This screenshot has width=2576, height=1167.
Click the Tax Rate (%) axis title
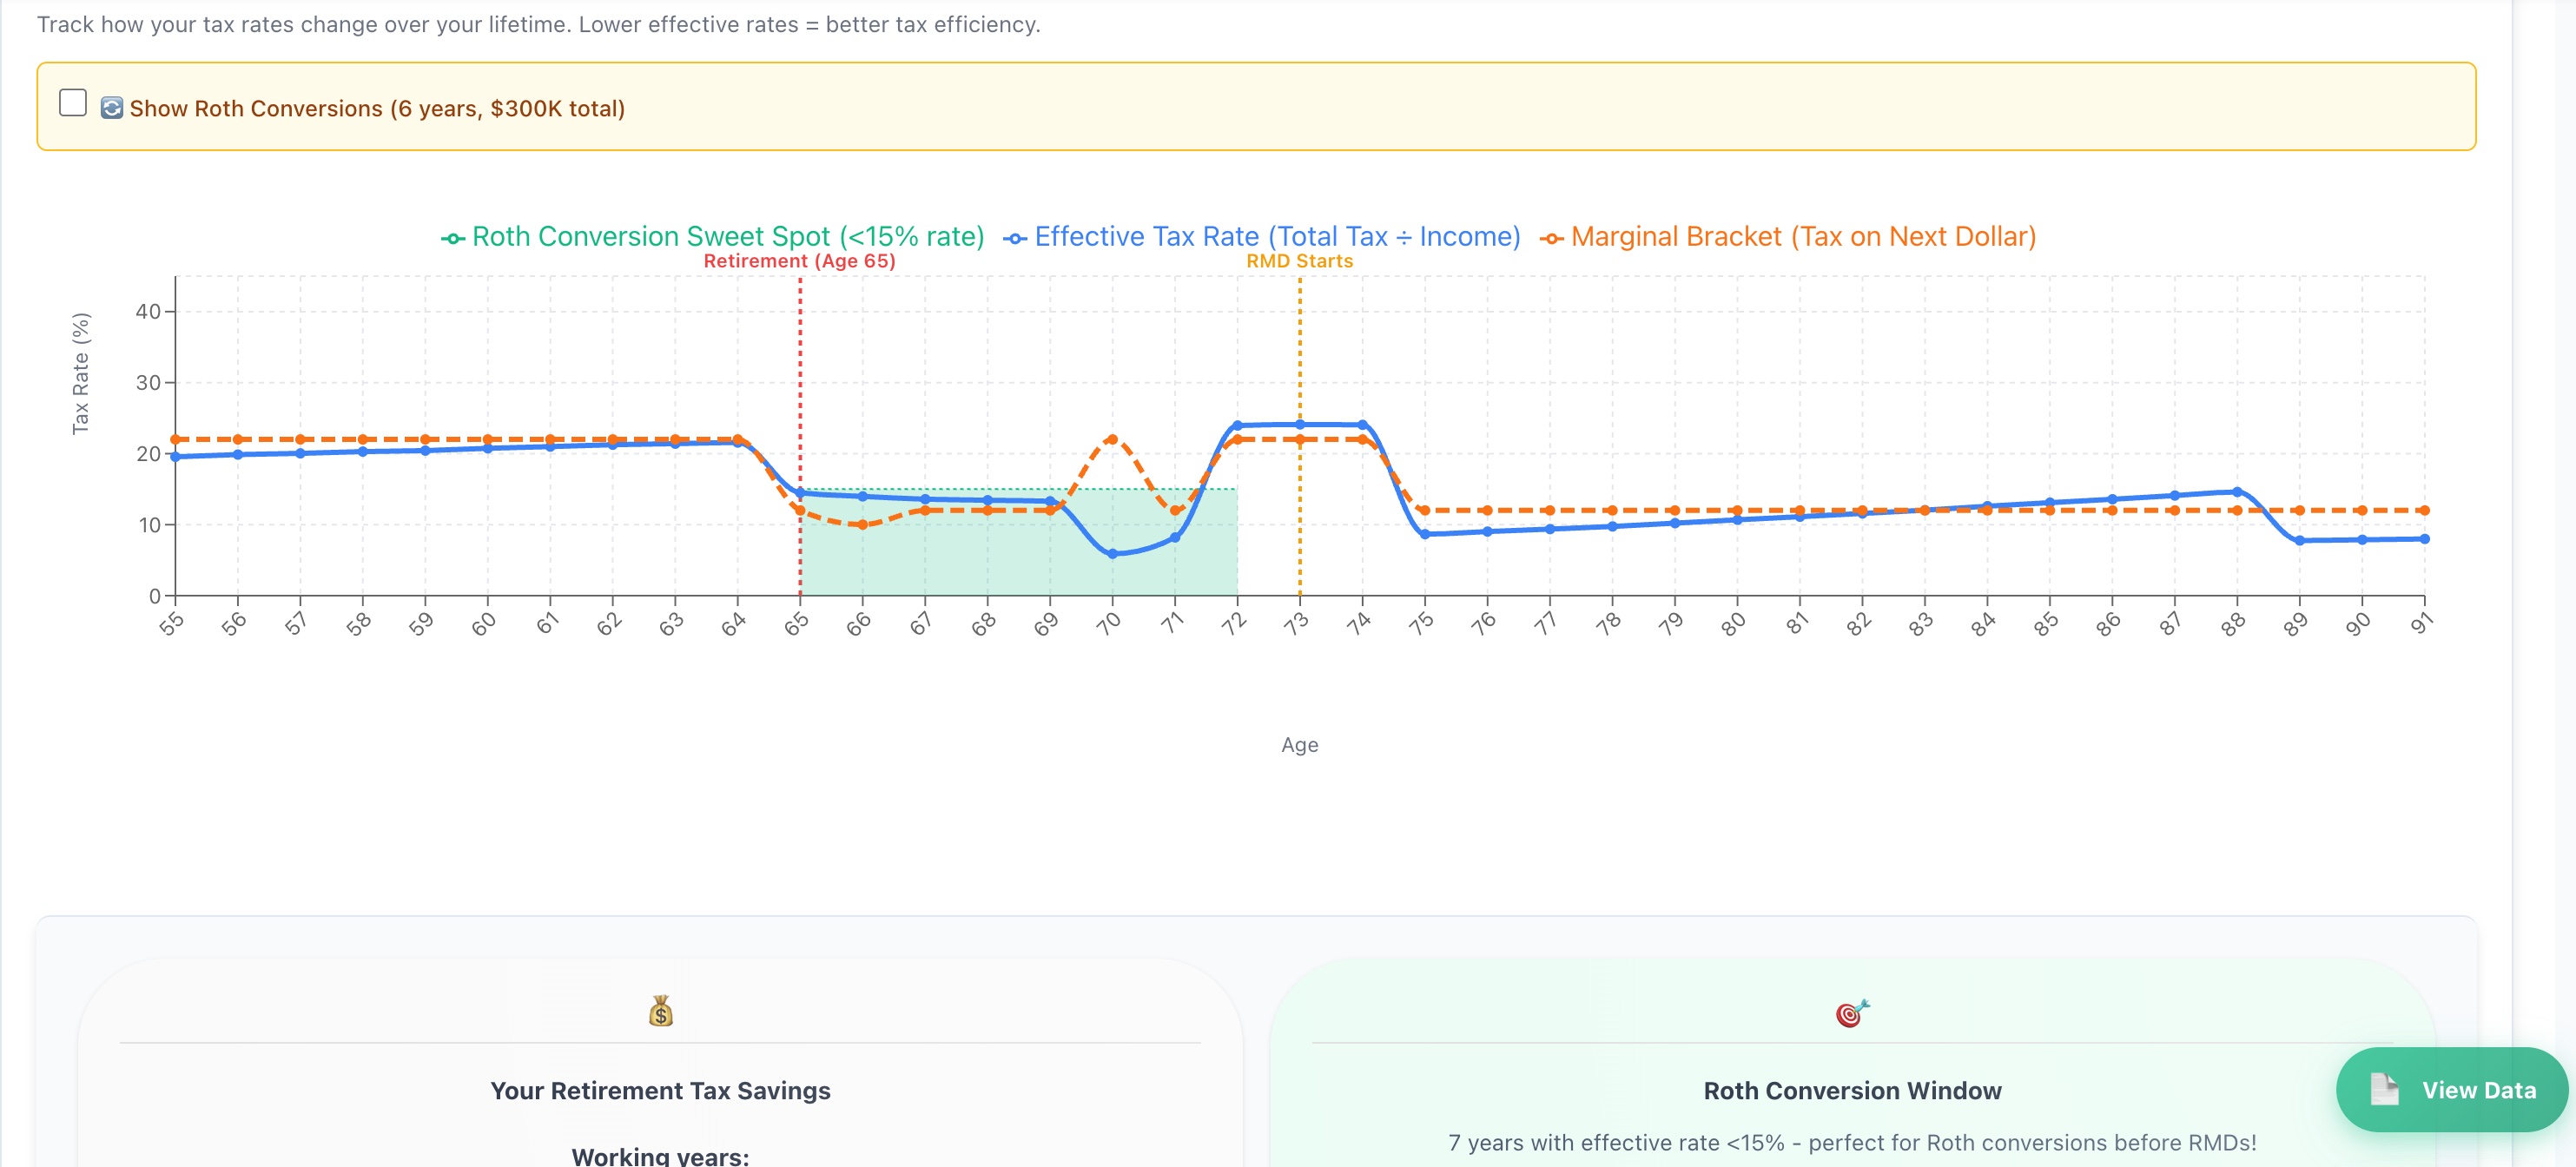[x=81, y=373]
